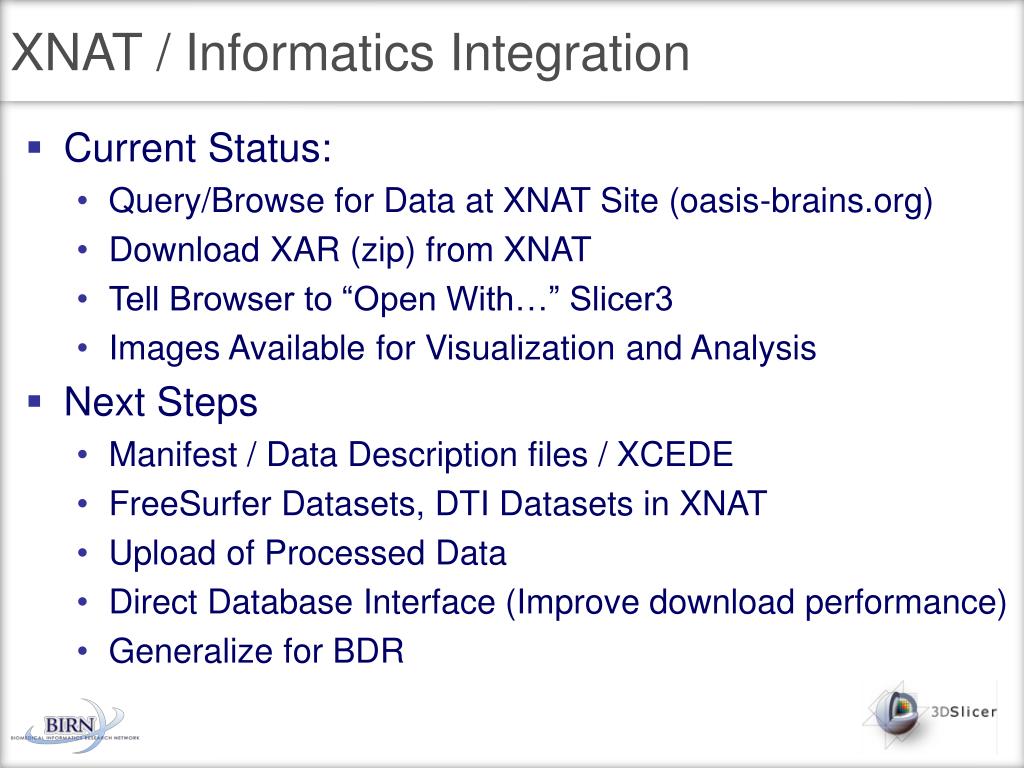This screenshot has width=1024, height=768.
Task: Click the Download XAR (zip) from XNAT line
Action: (x=350, y=250)
